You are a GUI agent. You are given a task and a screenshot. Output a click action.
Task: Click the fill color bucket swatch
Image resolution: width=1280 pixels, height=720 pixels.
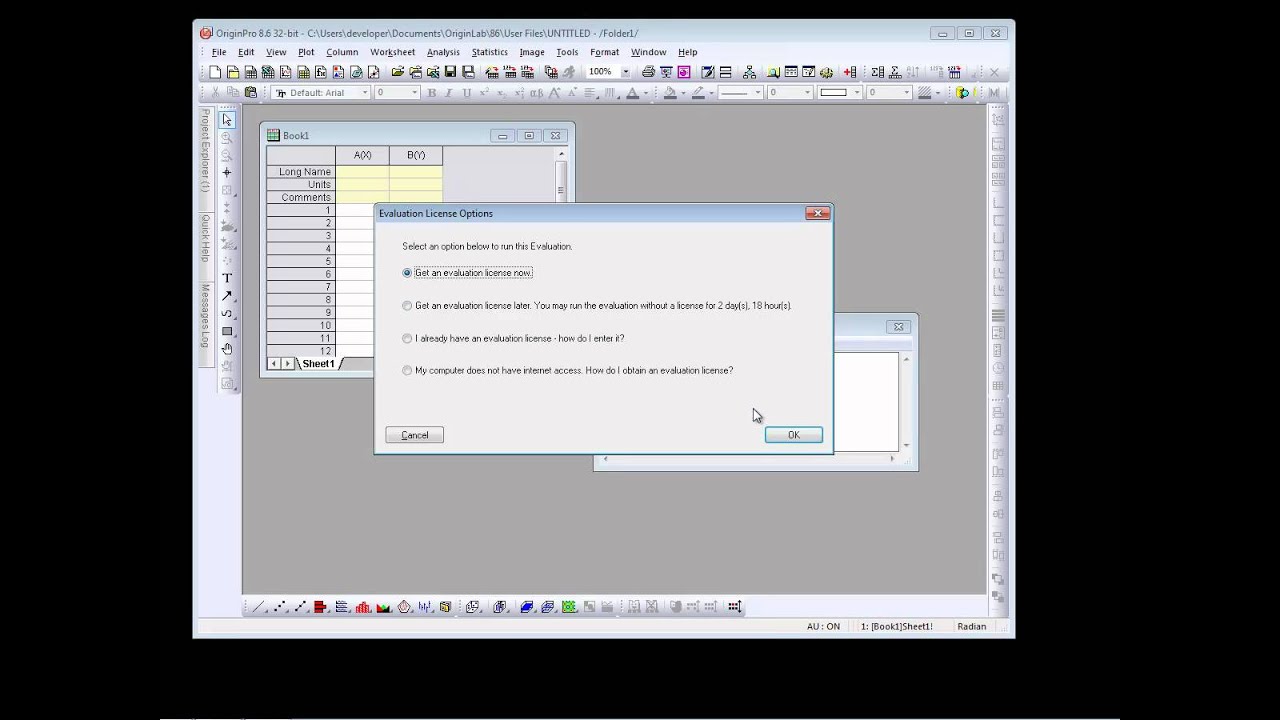tap(670, 92)
